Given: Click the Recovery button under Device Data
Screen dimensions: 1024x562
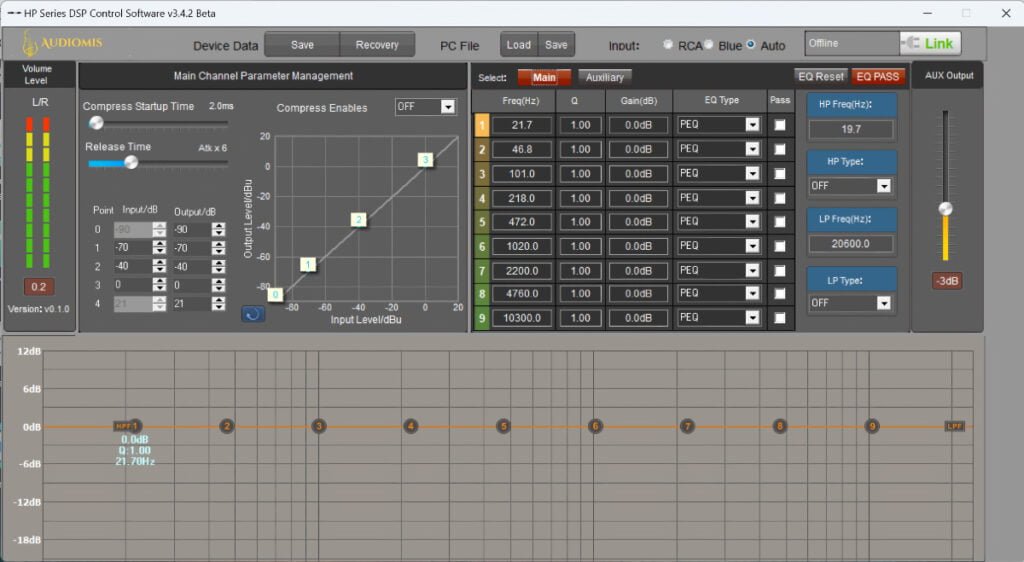Looking at the screenshot, I should 377,45.
